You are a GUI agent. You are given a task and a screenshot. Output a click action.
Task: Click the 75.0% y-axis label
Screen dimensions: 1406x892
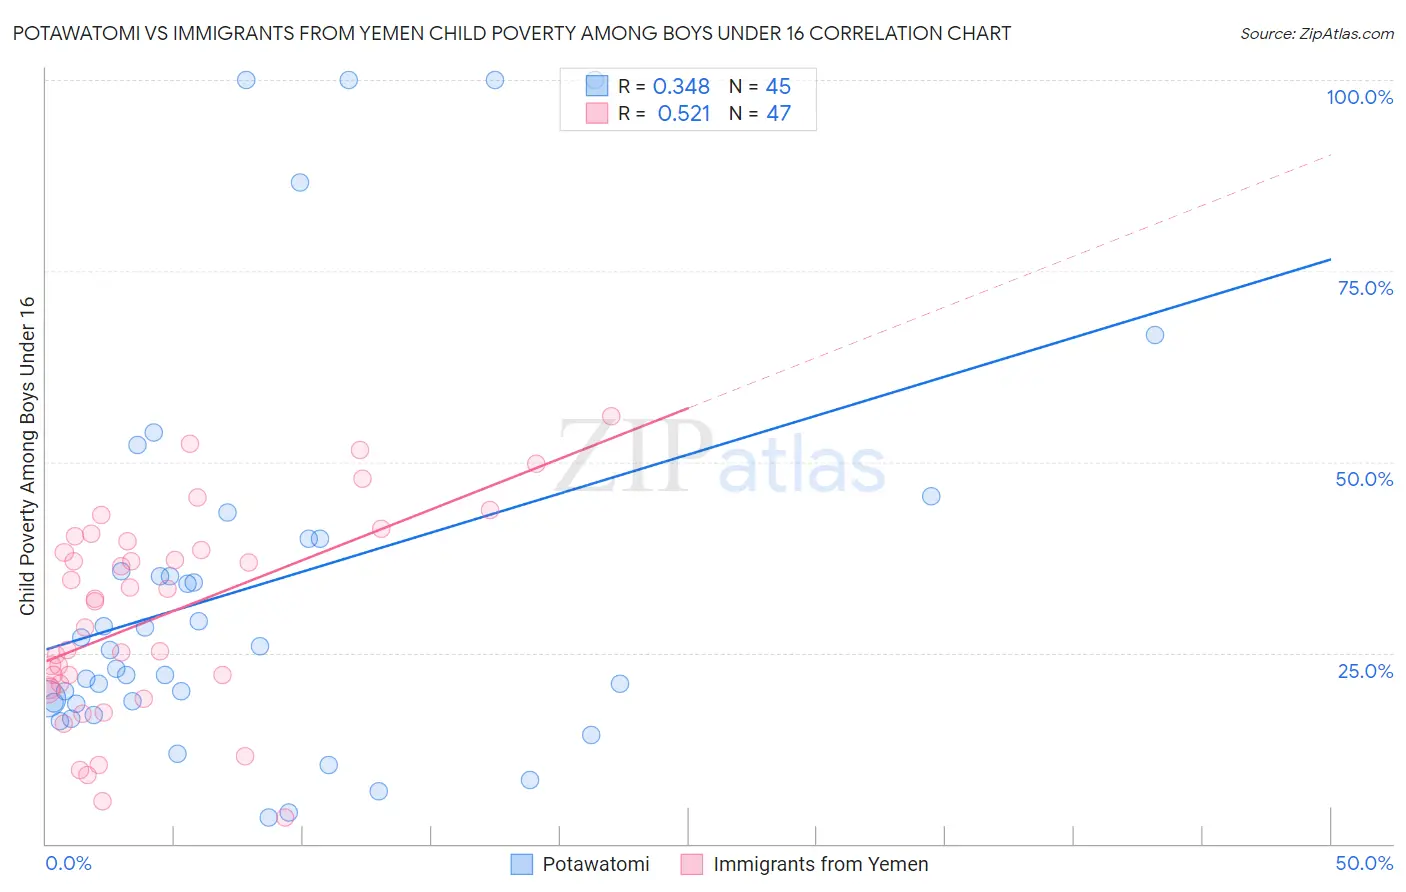tap(1365, 288)
